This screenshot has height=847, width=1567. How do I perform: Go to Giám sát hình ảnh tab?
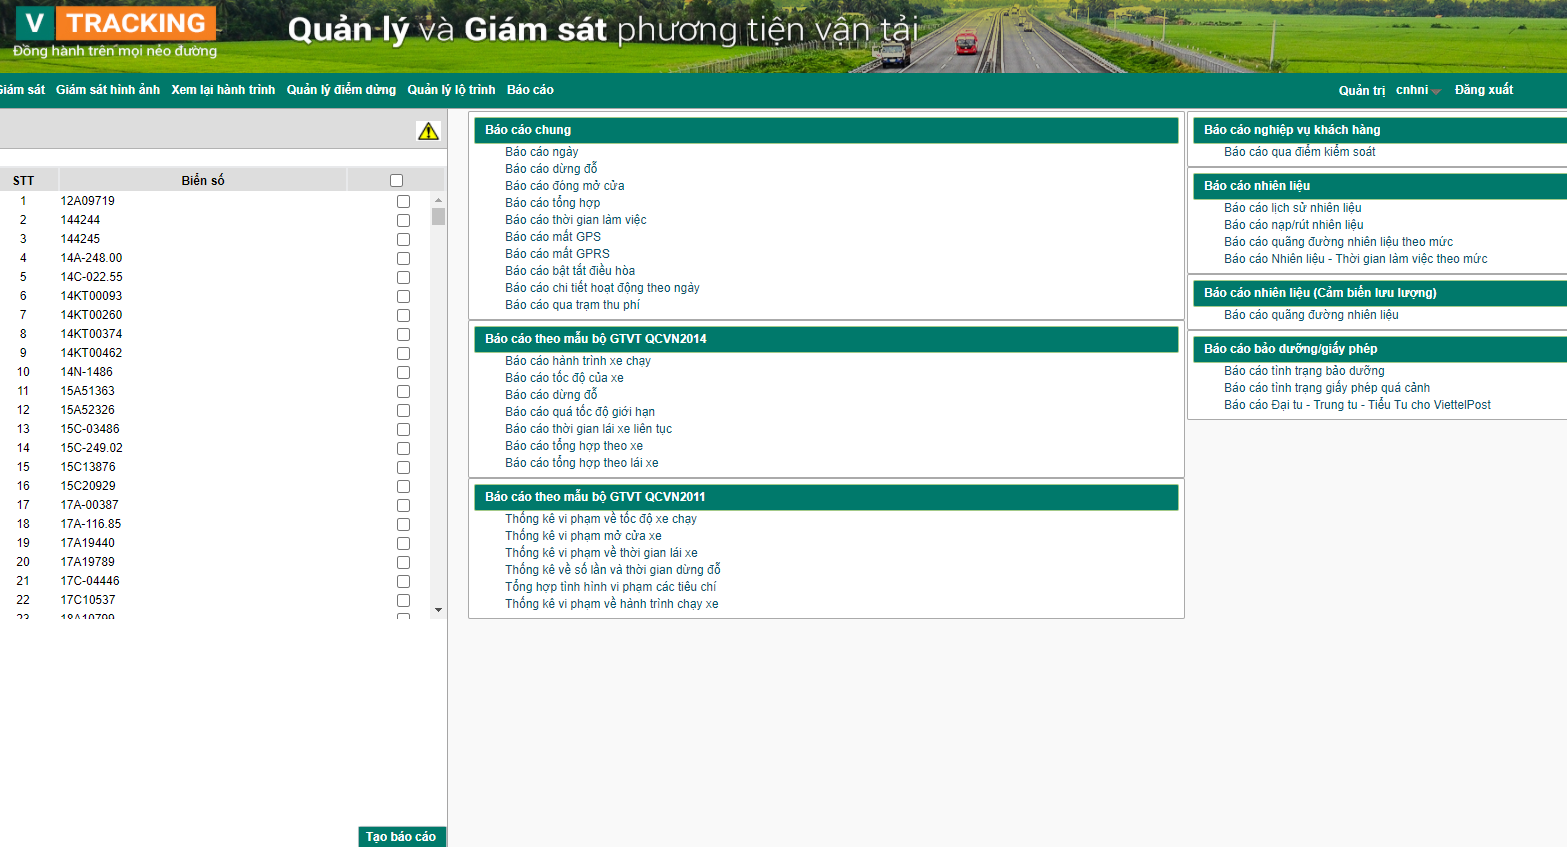[108, 90]
